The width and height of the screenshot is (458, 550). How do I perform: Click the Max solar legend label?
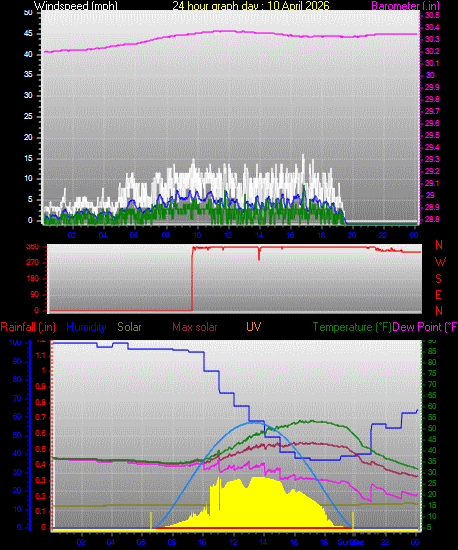pos(195,327)
